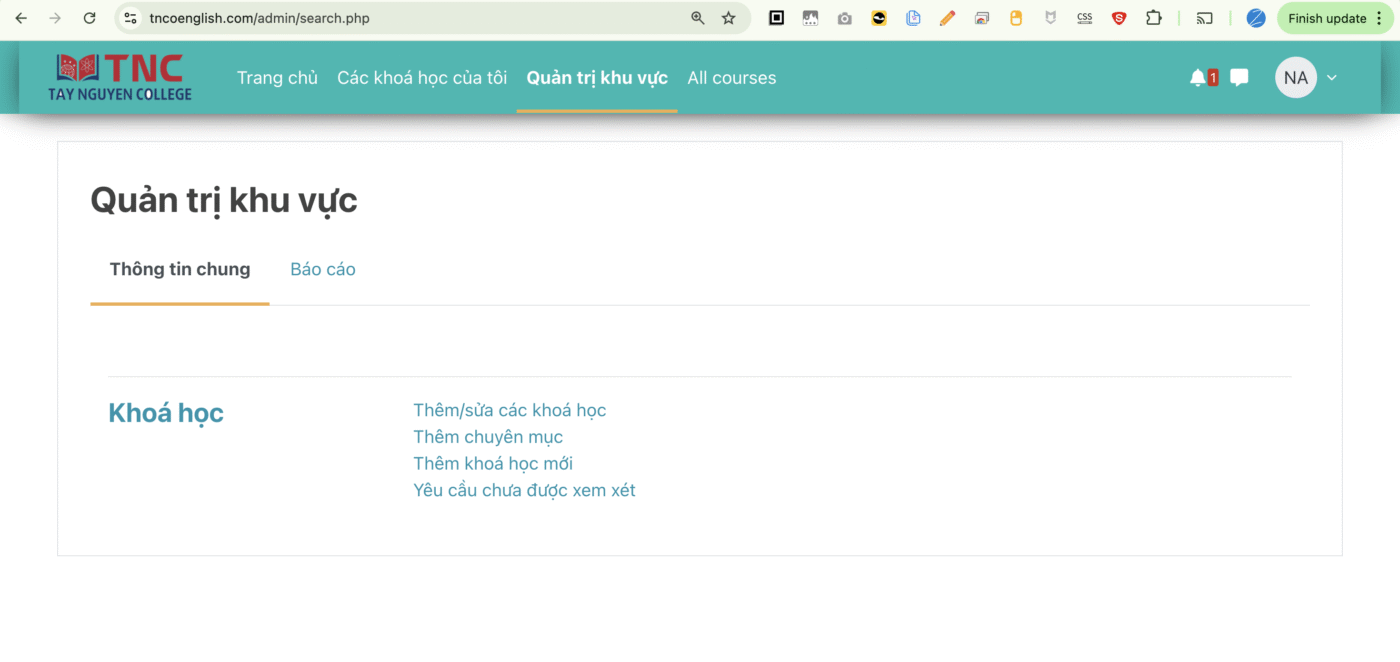The image size is (1400, 662).
Task: Expand the NA user menu chevron
Action: (1331, 78)
